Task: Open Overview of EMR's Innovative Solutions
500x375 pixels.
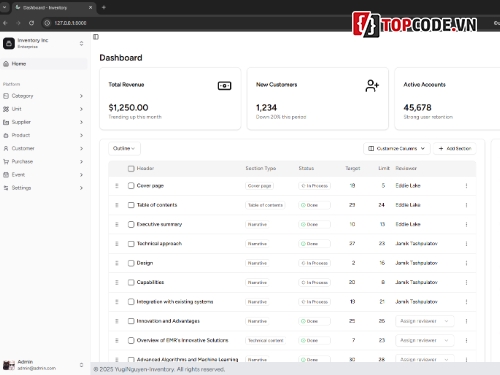Action: coord(183,340)
